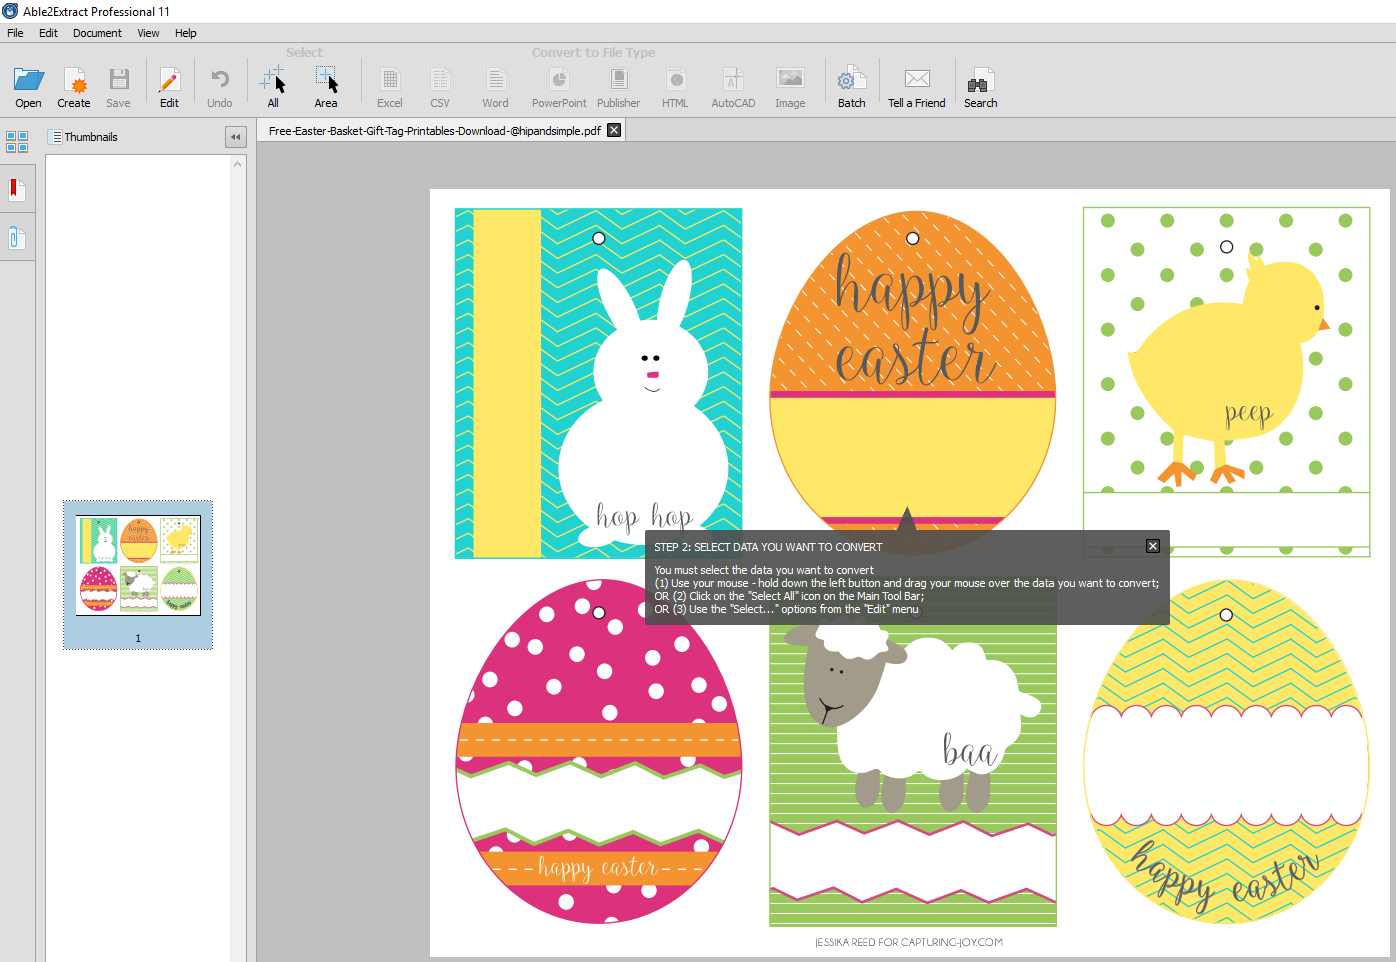Click the 'baa' text on sheep tag
The width and height of the screenshot is (1396, 962).
click(x=969, y=750)
